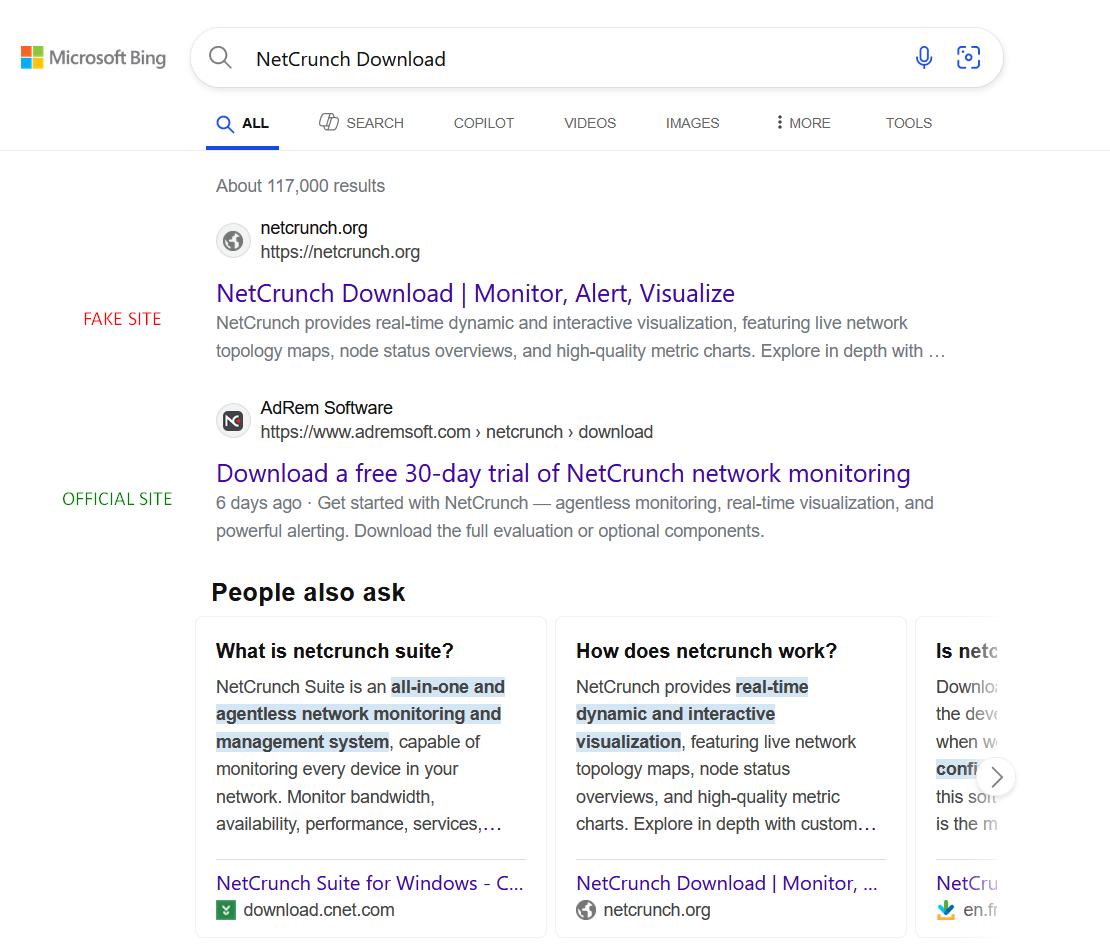Click the AdRem Software favicon
Screen dimensions: 1110x948
point(233,421)
